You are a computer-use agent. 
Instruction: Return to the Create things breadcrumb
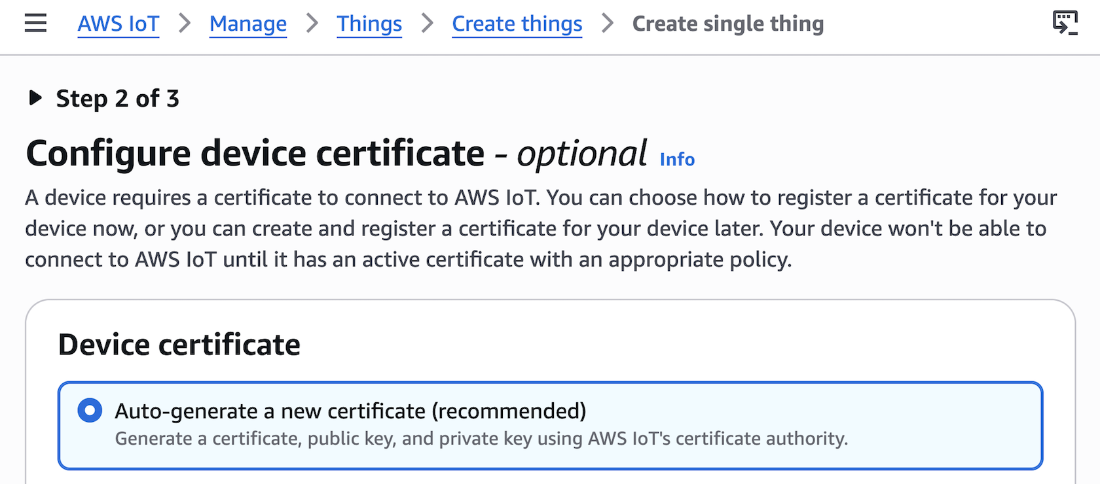click(517, 24)
